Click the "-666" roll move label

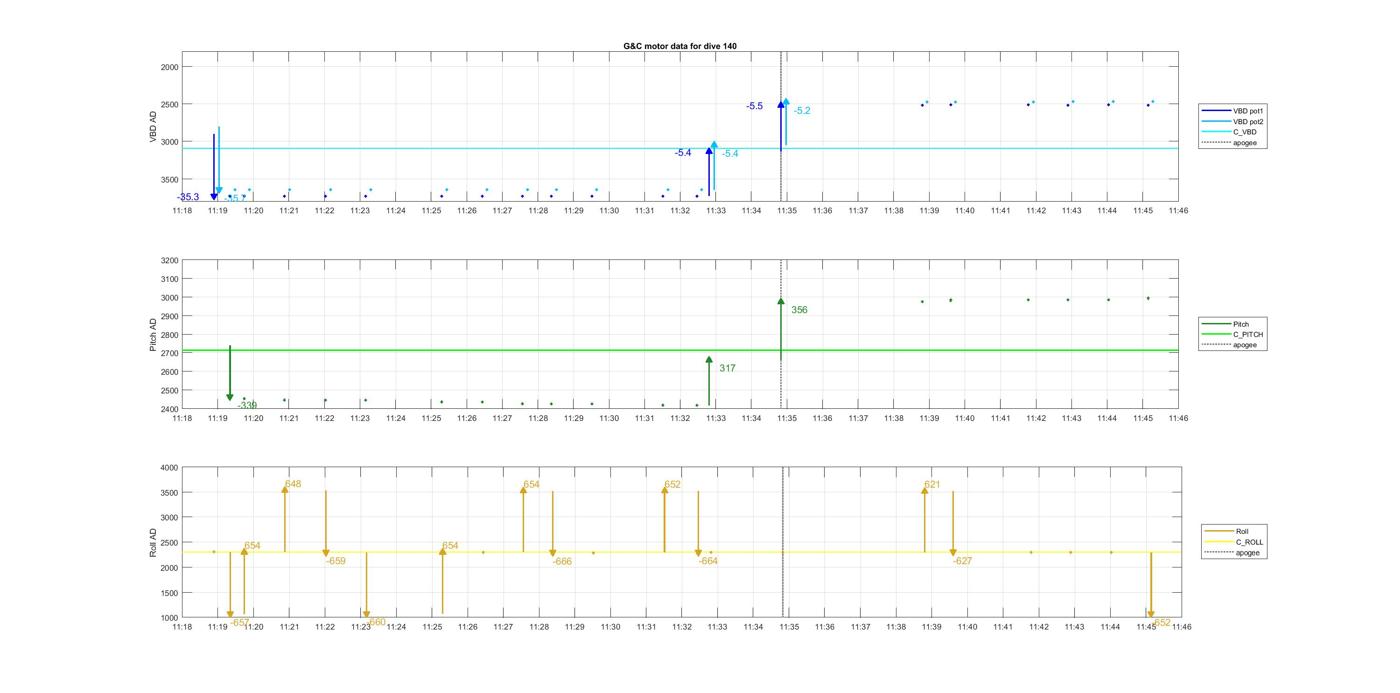point(562,561)
